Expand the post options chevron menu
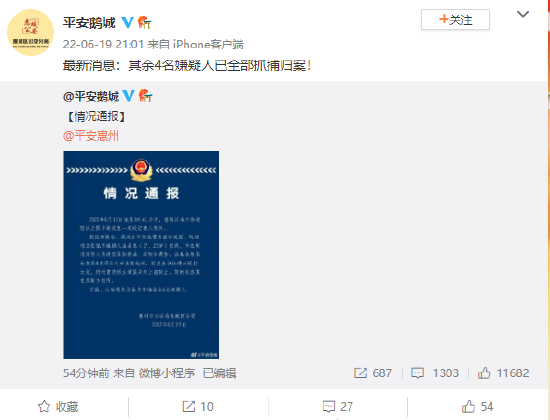Image resolution: width=550 pixels, height=420 pixels. pyautogui.click(x=523, y=14)
